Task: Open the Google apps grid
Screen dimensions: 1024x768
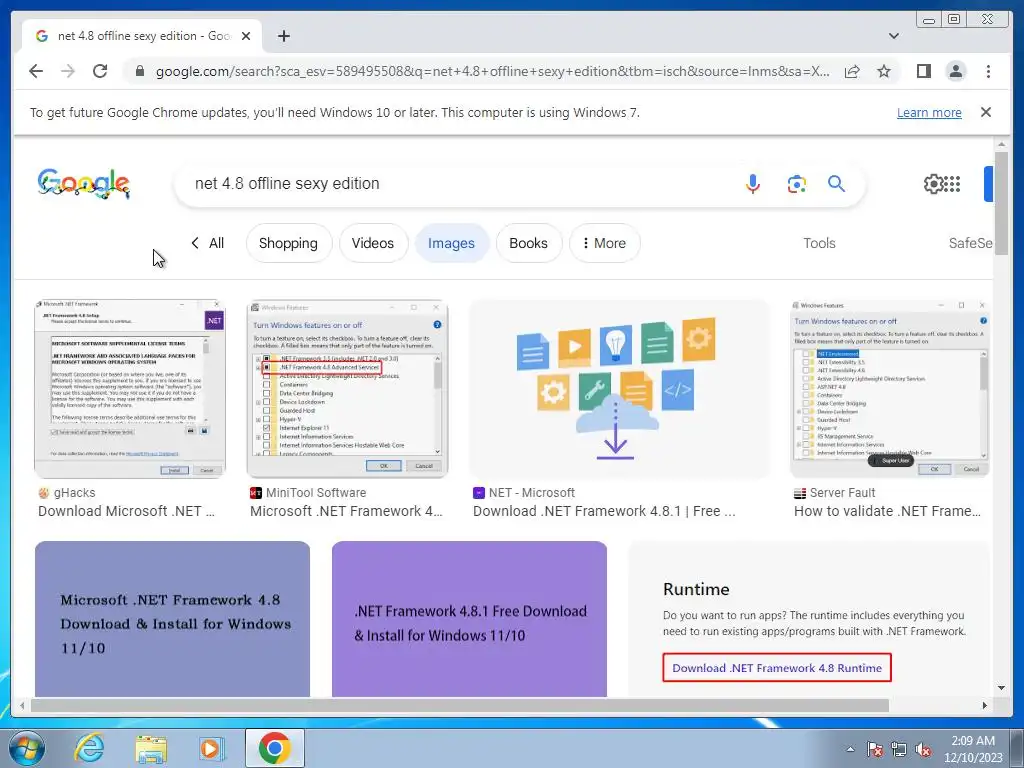Action: (x=952, y=184)
